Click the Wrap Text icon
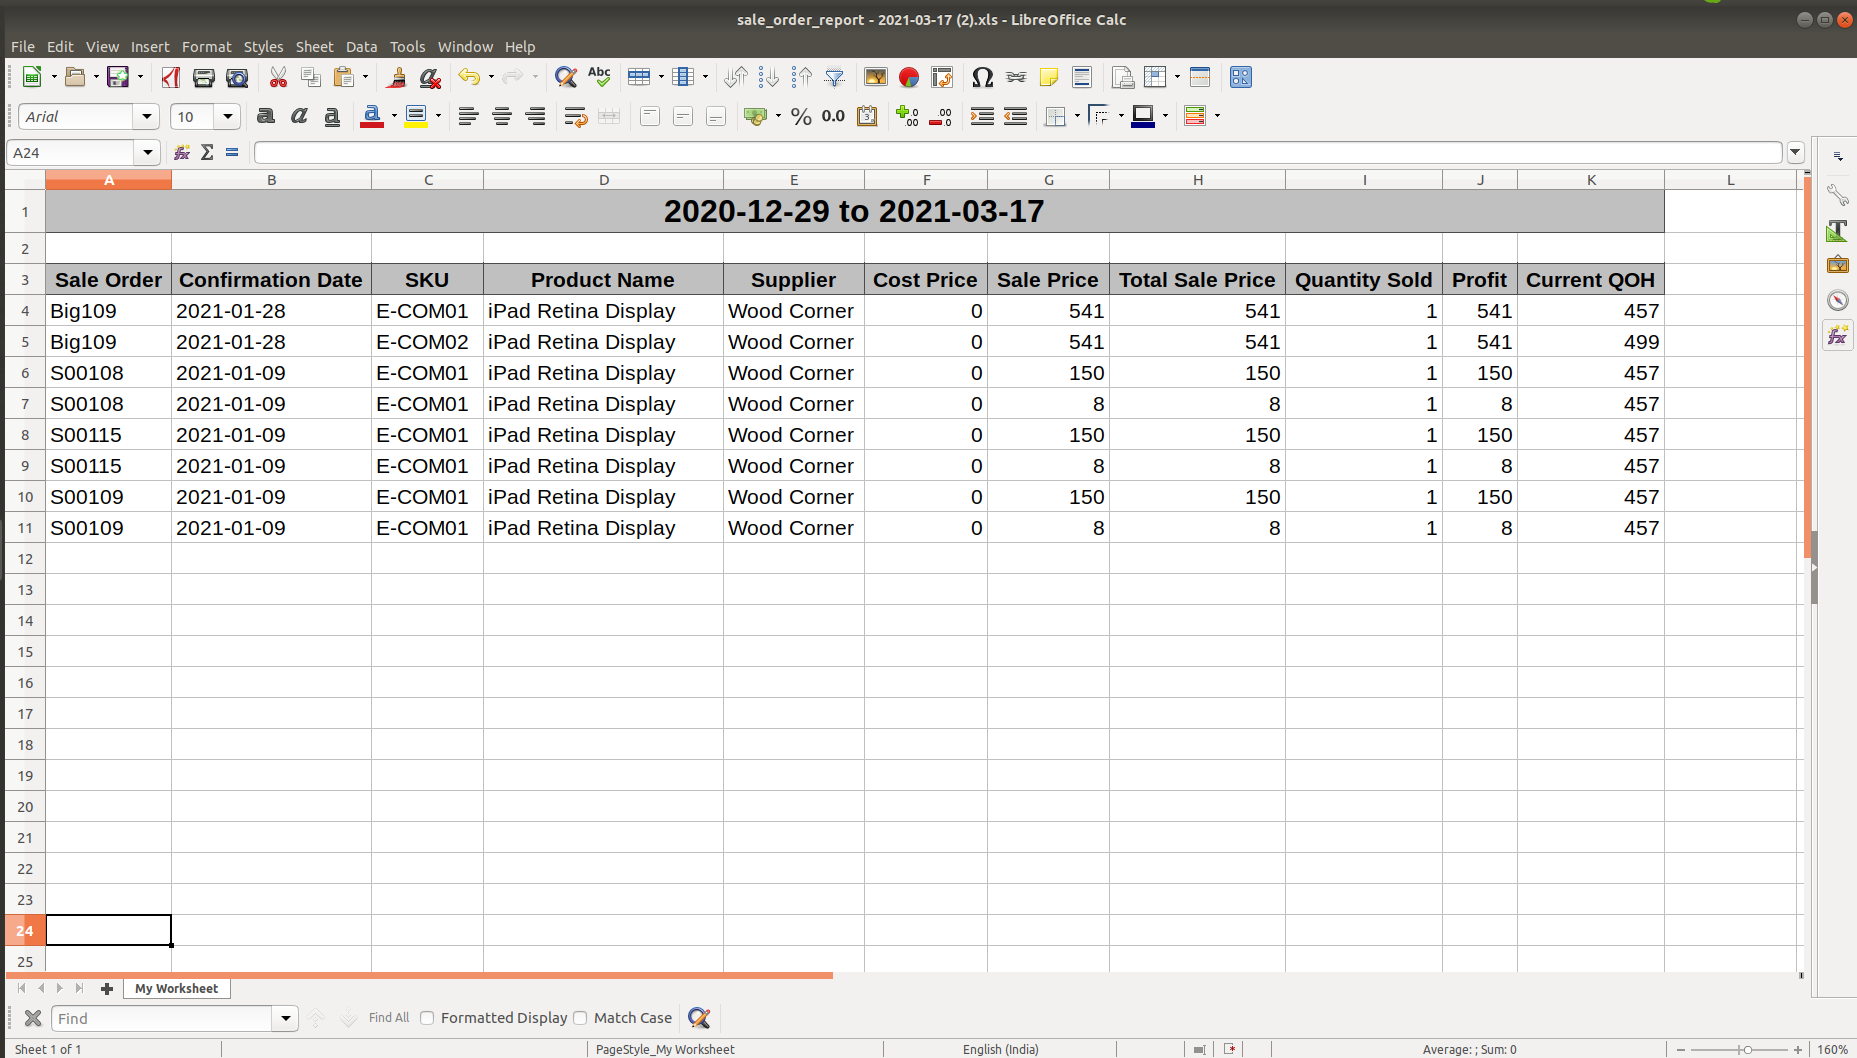 coord(575,116)
